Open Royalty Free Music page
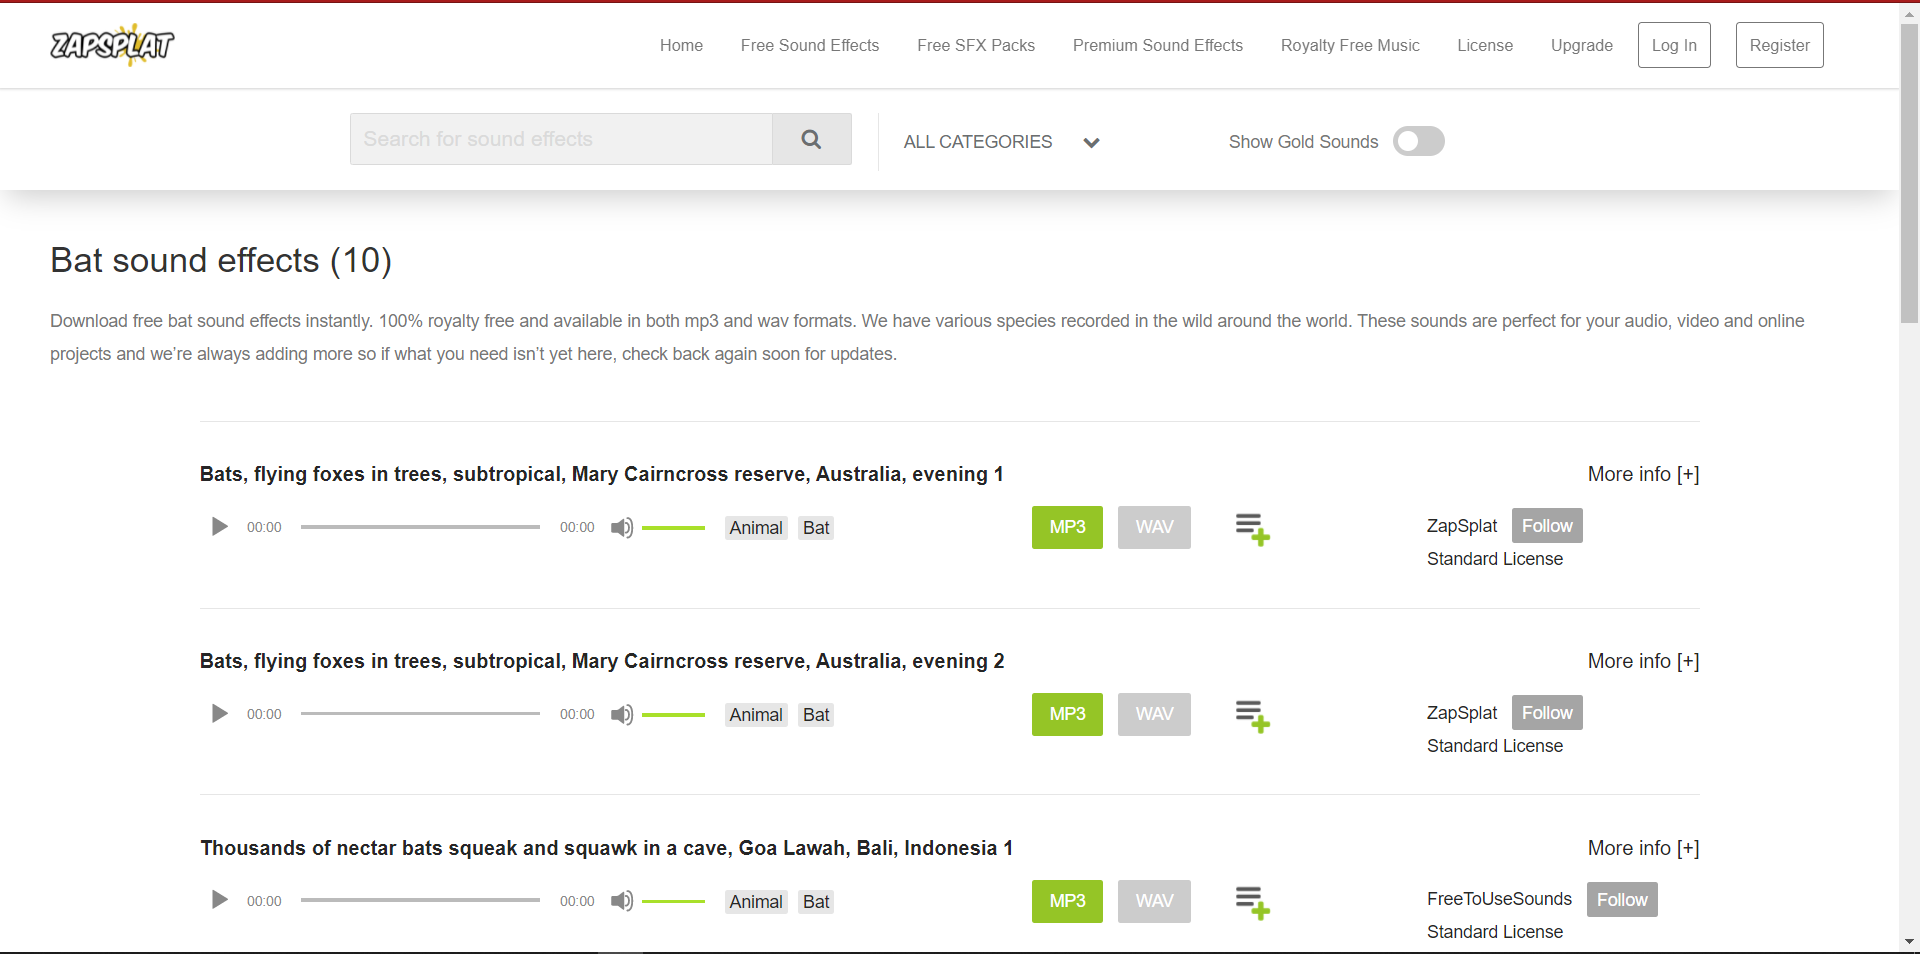This screenshot has height=954, width=1920. tap(1350, 45)
